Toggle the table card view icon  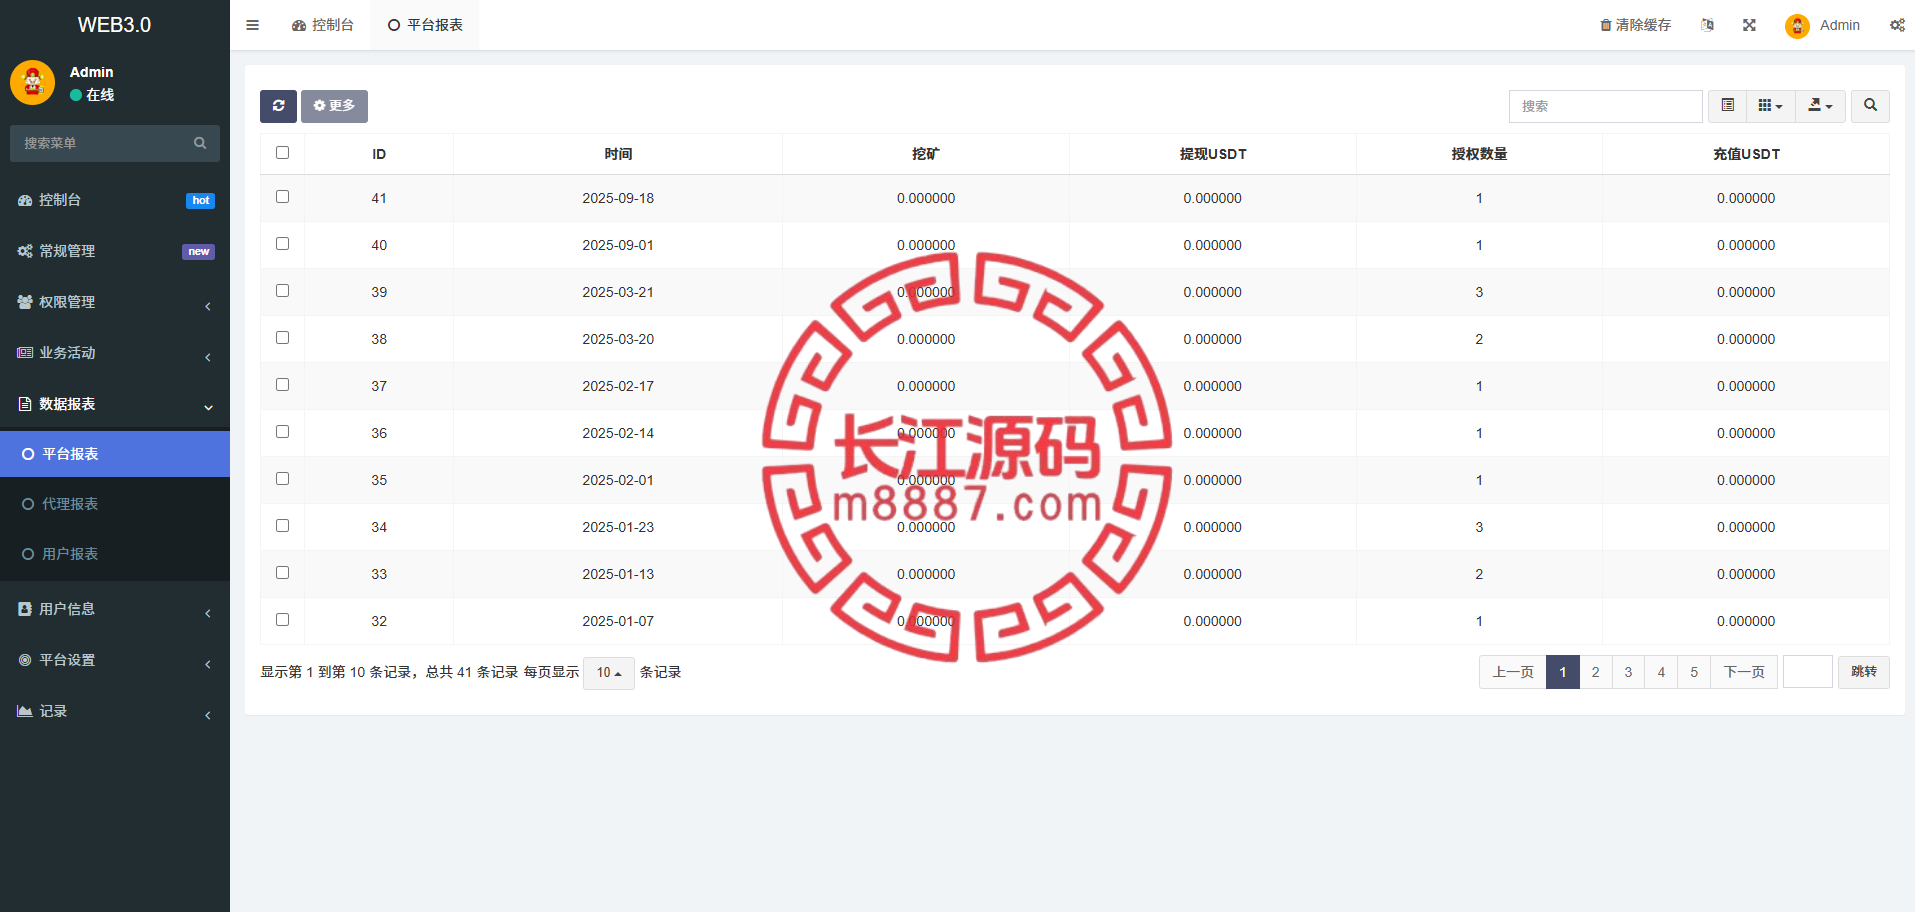(x=1727, y=106)
